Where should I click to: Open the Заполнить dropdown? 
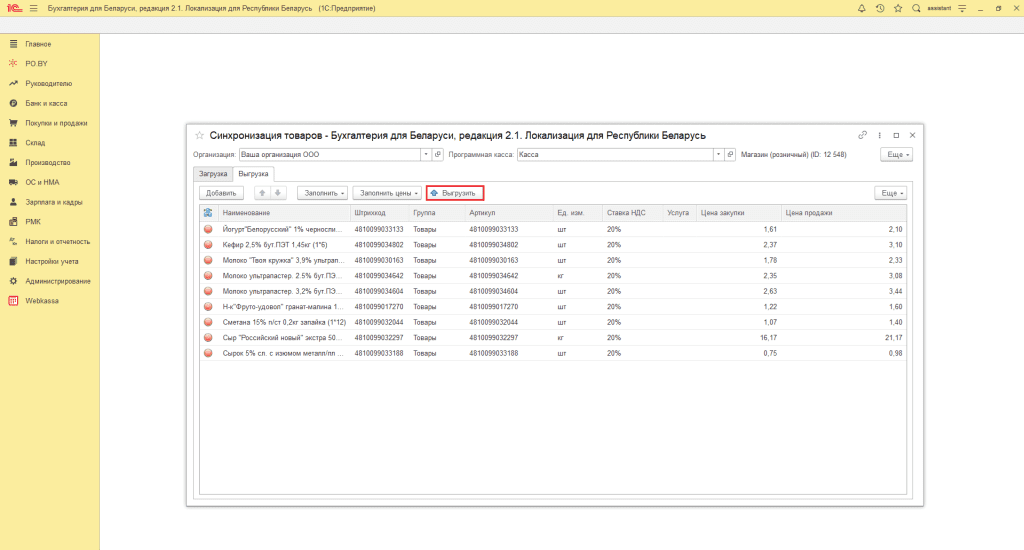(323, 193)
